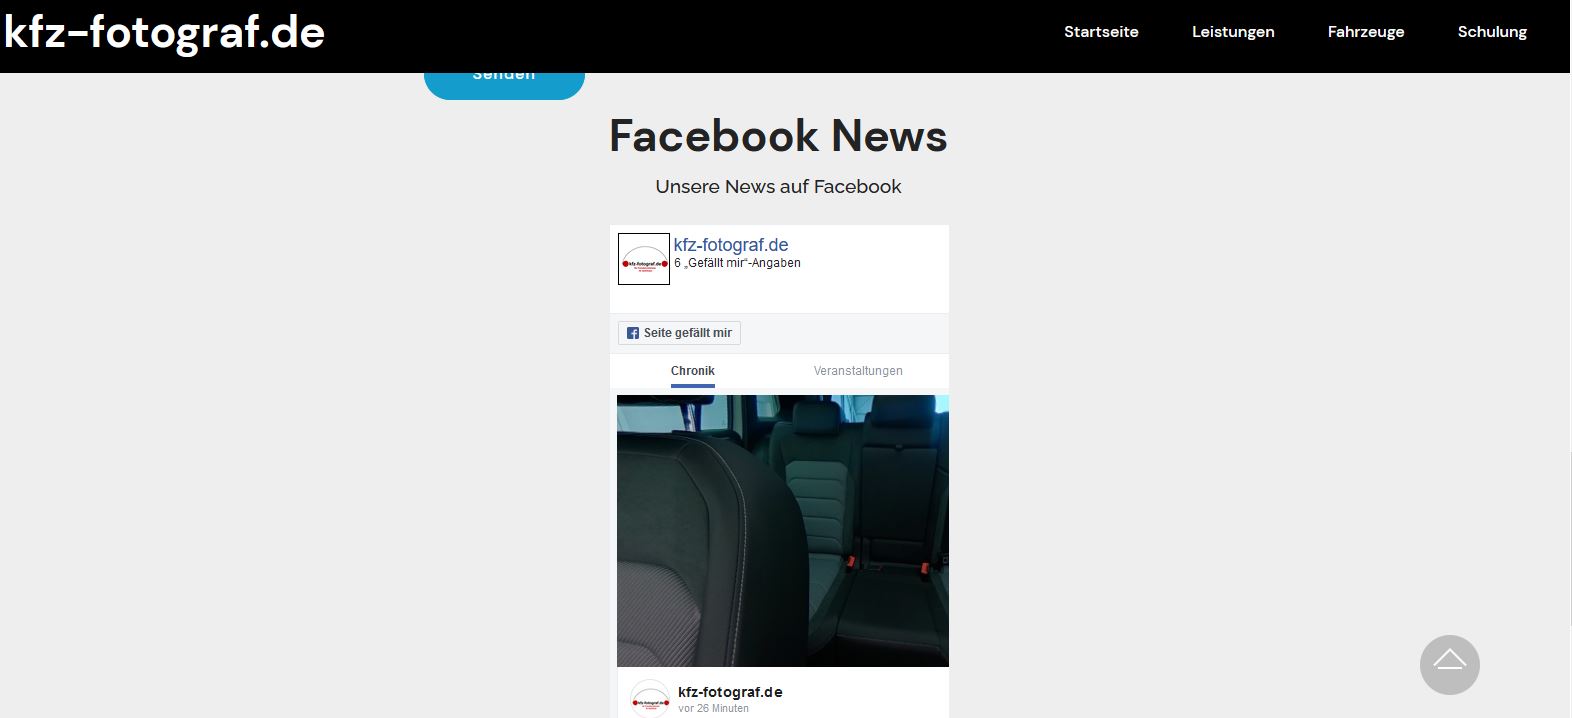
Task: Open the 'vor 26 Minuten' post timestamp
Action: [x=713, y=708]
